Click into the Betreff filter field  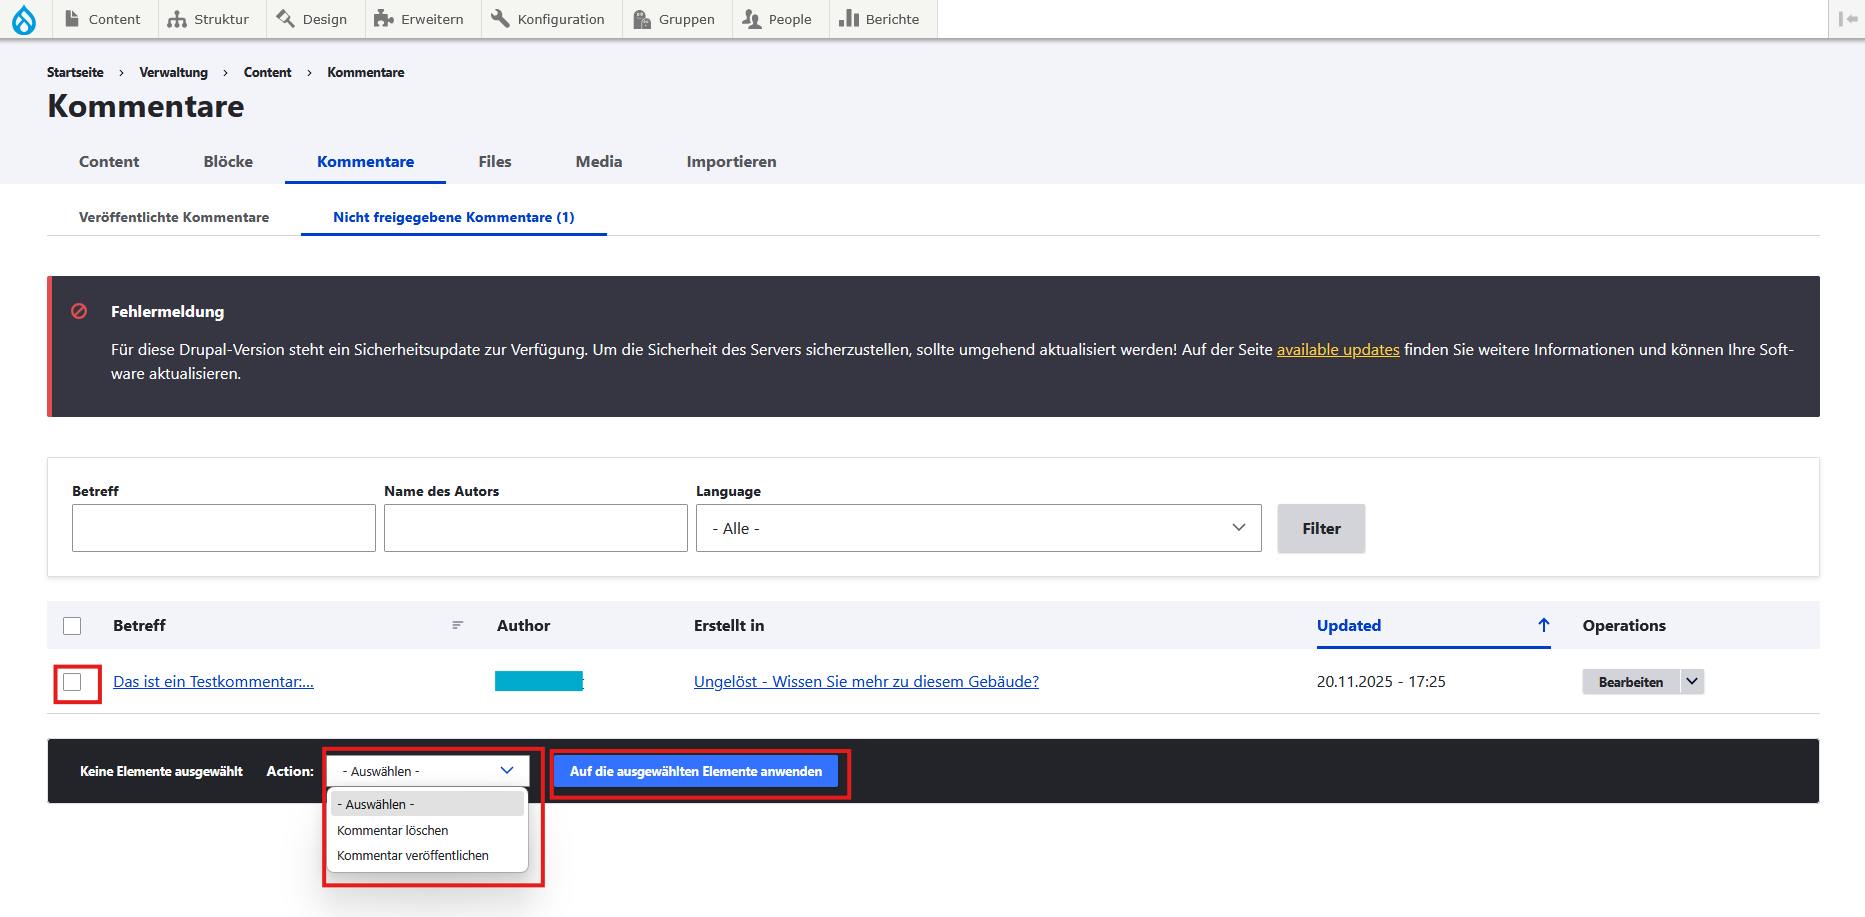click(224, 528)
